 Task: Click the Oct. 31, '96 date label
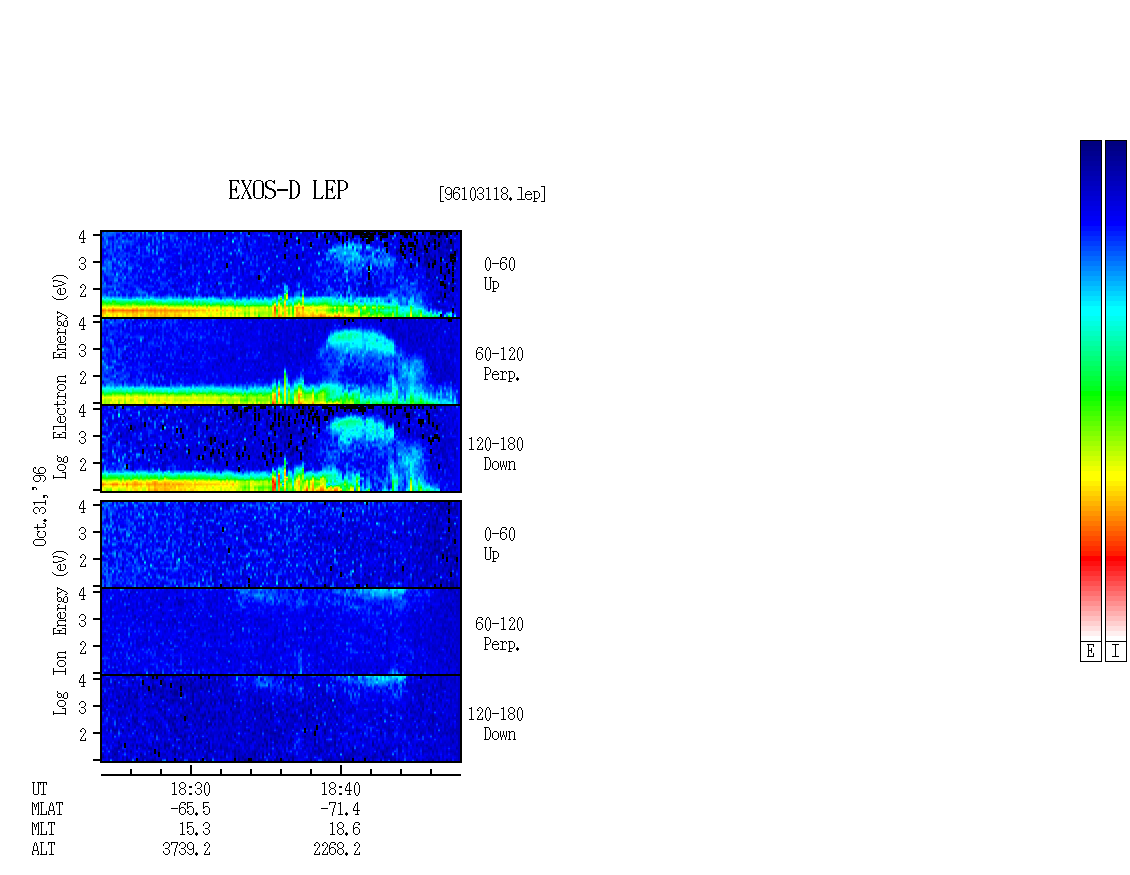click(x=40, y=506)
